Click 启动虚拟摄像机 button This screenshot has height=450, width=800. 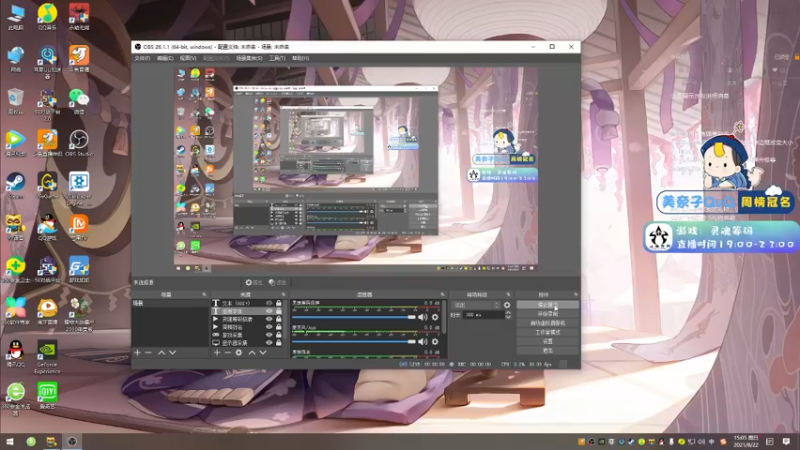pos(547,323)
